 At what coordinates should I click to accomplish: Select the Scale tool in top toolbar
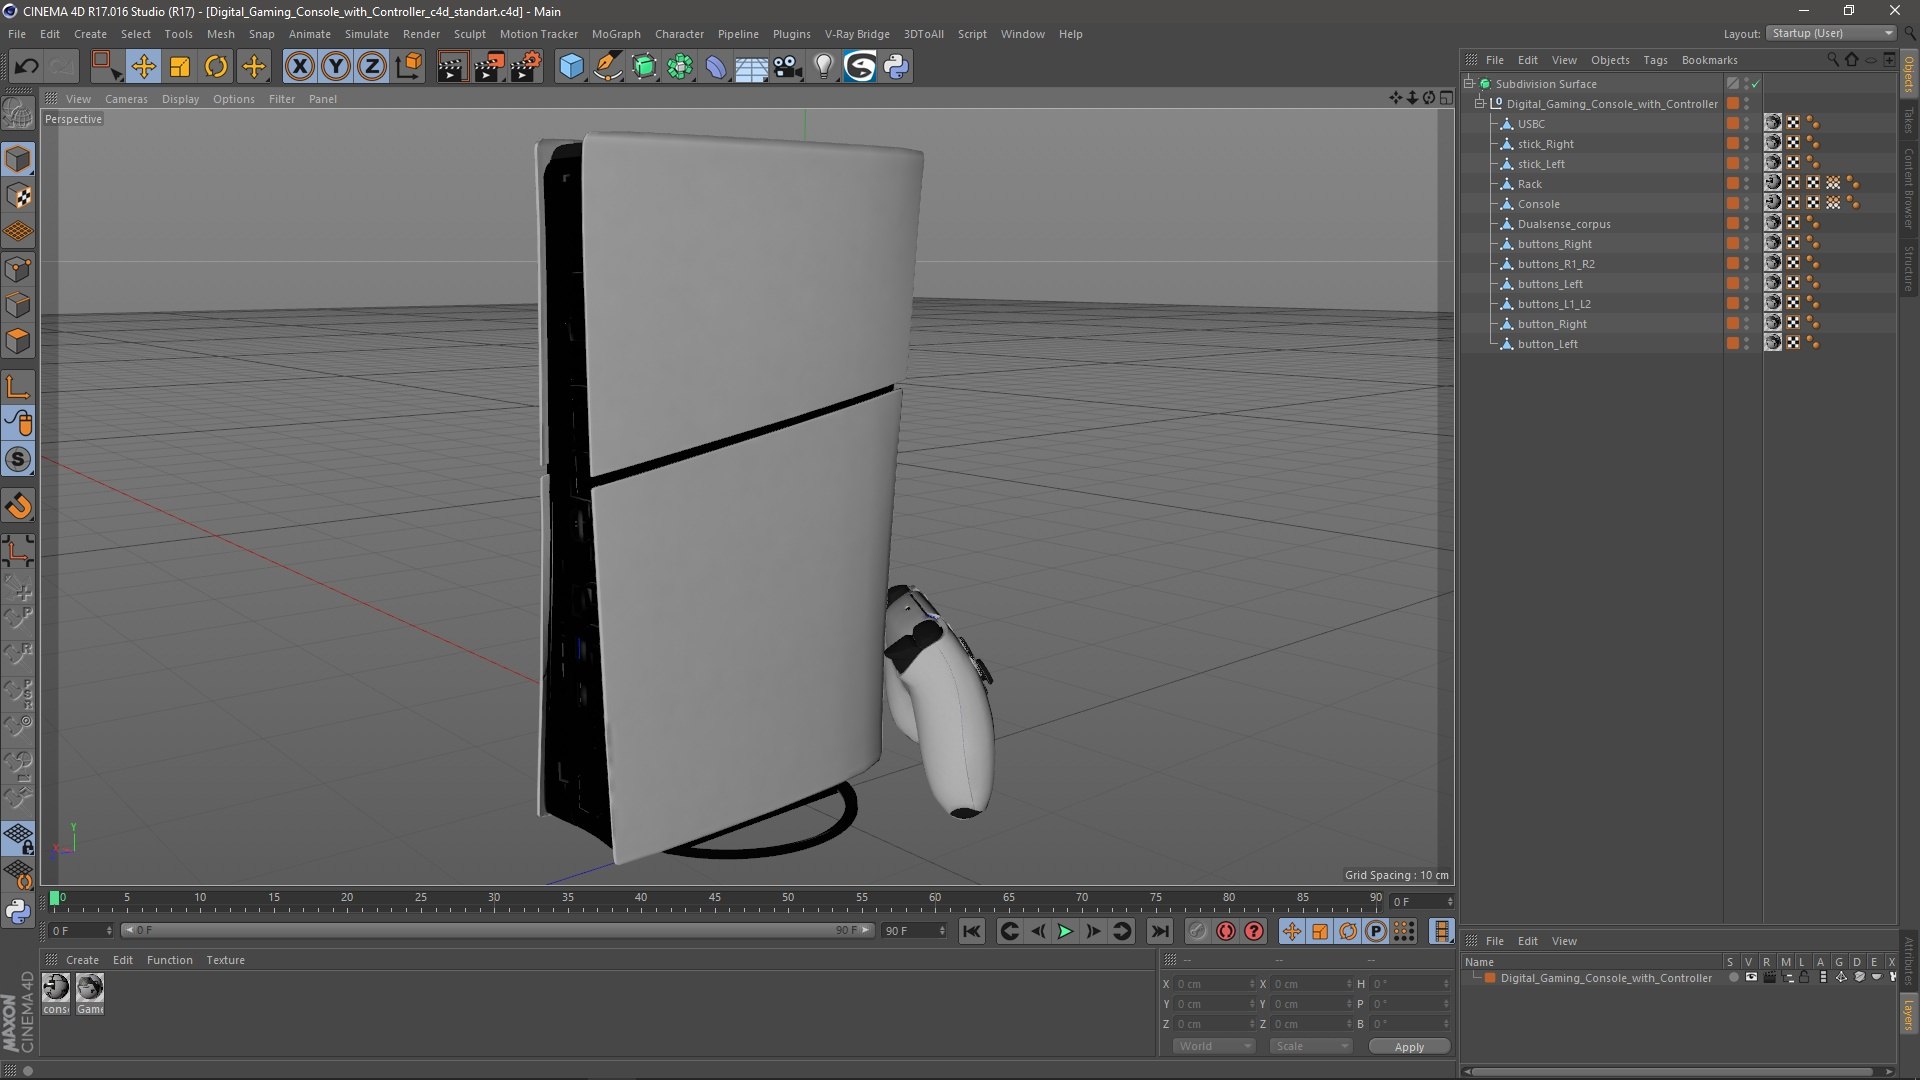tap(180, 67)
